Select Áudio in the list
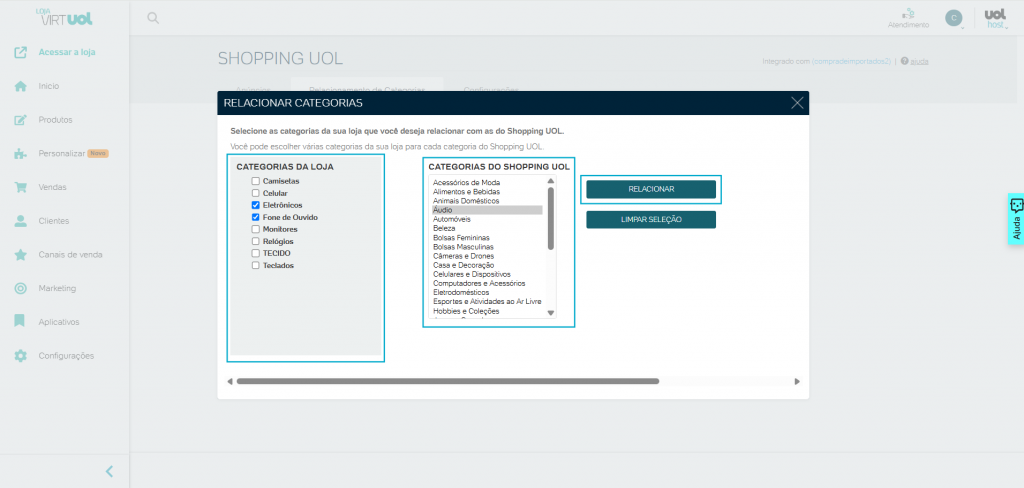 (487, 210)
